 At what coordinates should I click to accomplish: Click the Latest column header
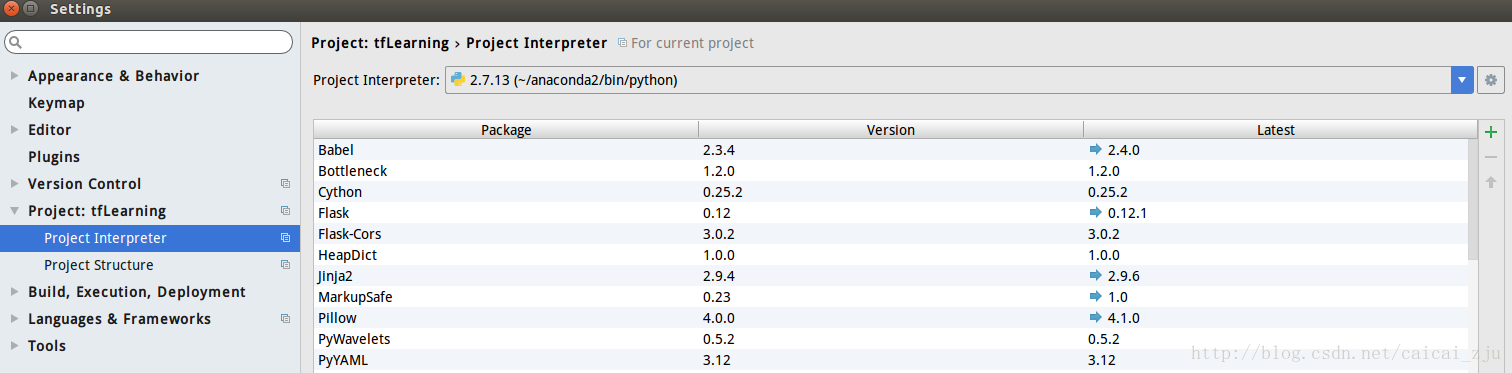(x=1276, y=130)
